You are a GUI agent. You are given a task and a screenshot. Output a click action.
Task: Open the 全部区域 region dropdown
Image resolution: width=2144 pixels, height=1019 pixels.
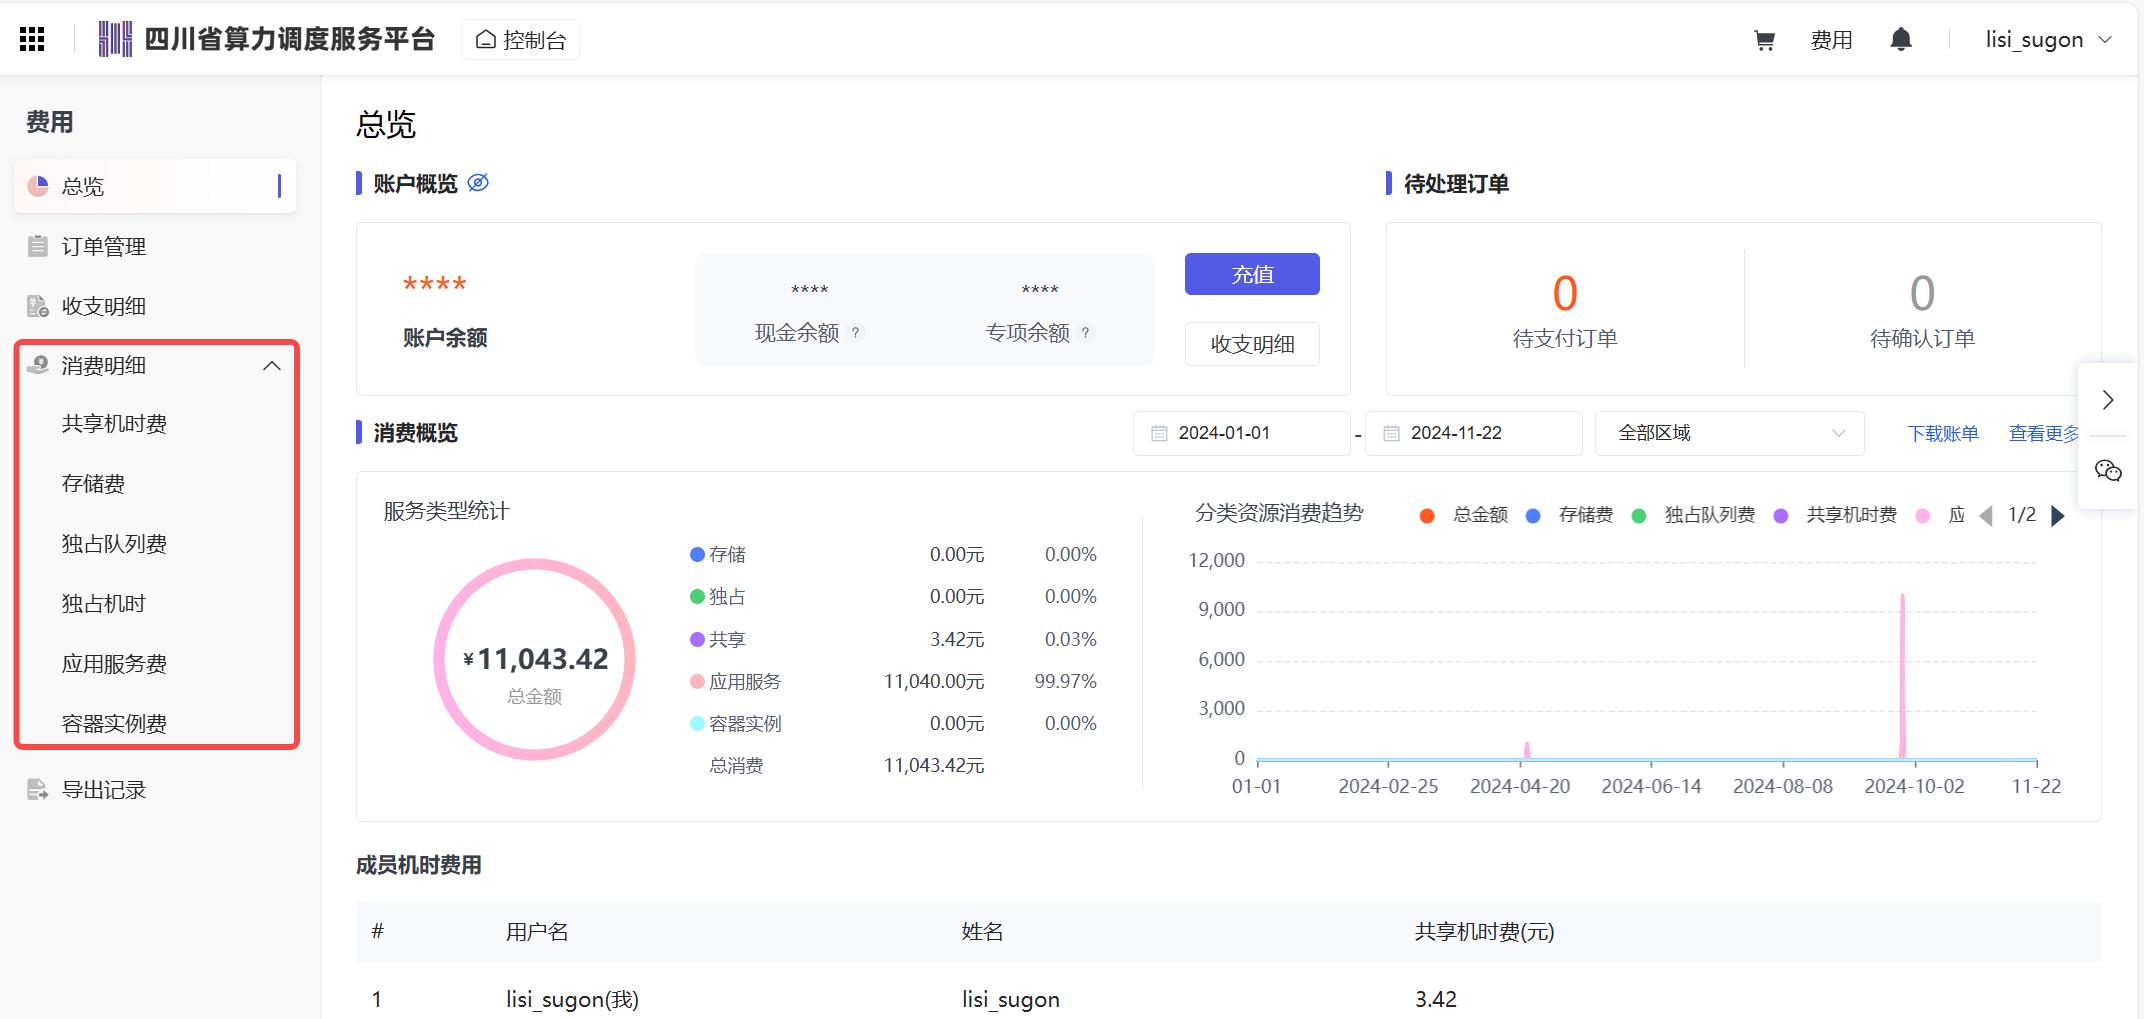(1729, 433)
